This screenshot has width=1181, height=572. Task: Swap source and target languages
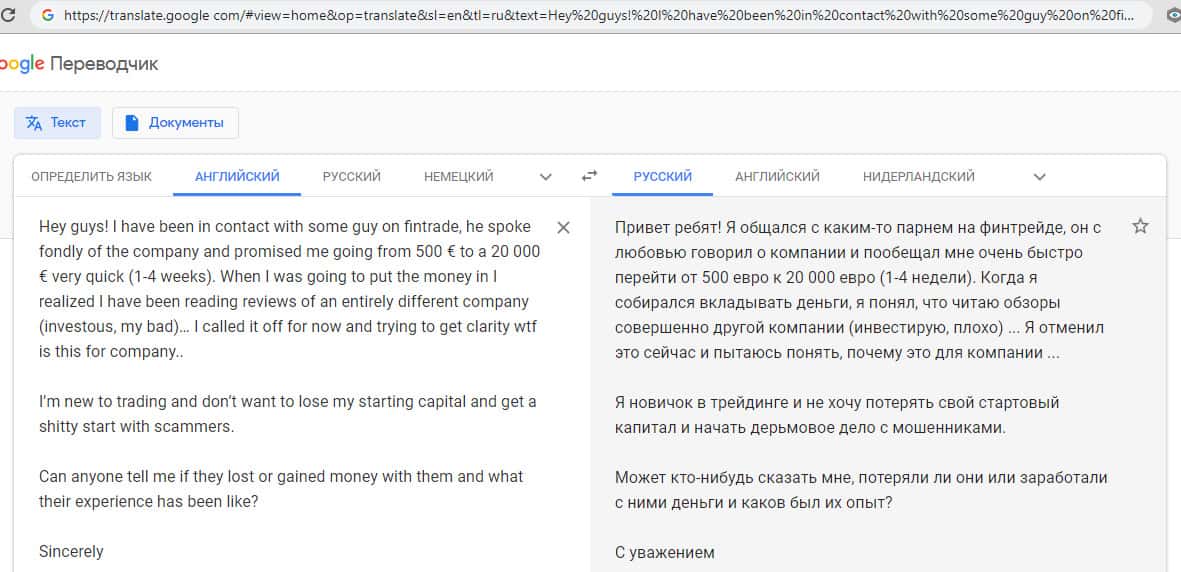click(590, 176)
